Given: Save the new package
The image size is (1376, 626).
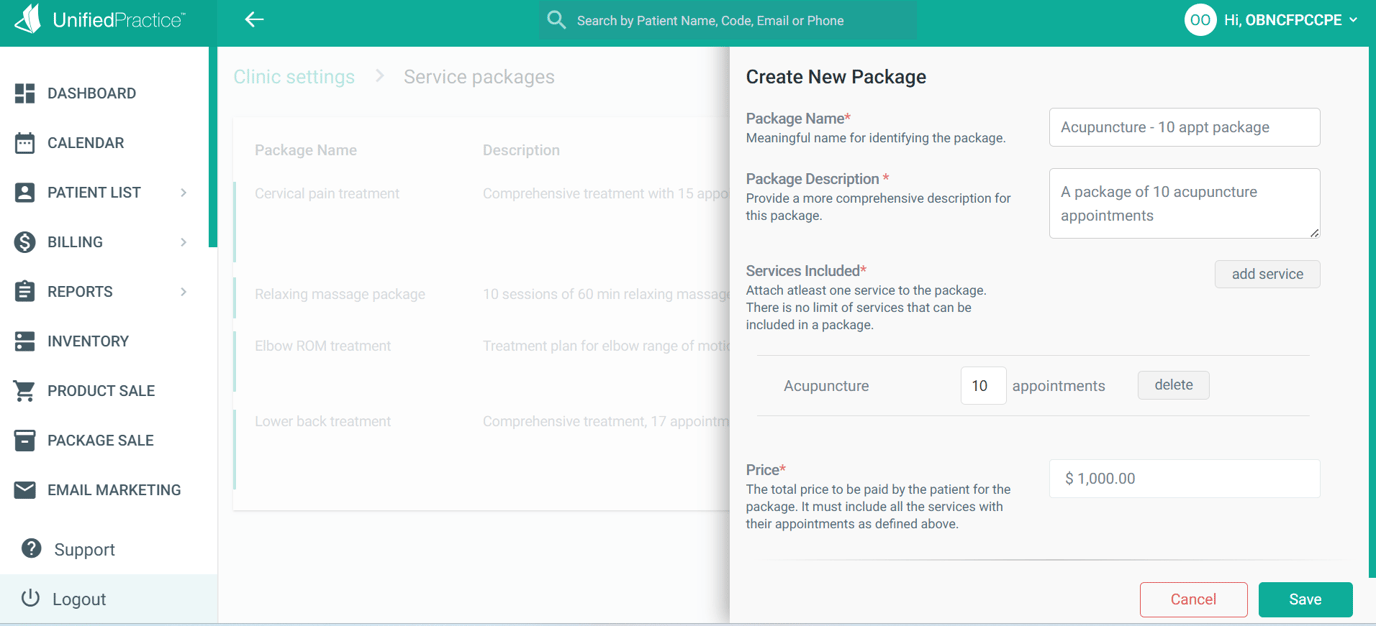Looking at the screenshot, I should [1305, 599].
